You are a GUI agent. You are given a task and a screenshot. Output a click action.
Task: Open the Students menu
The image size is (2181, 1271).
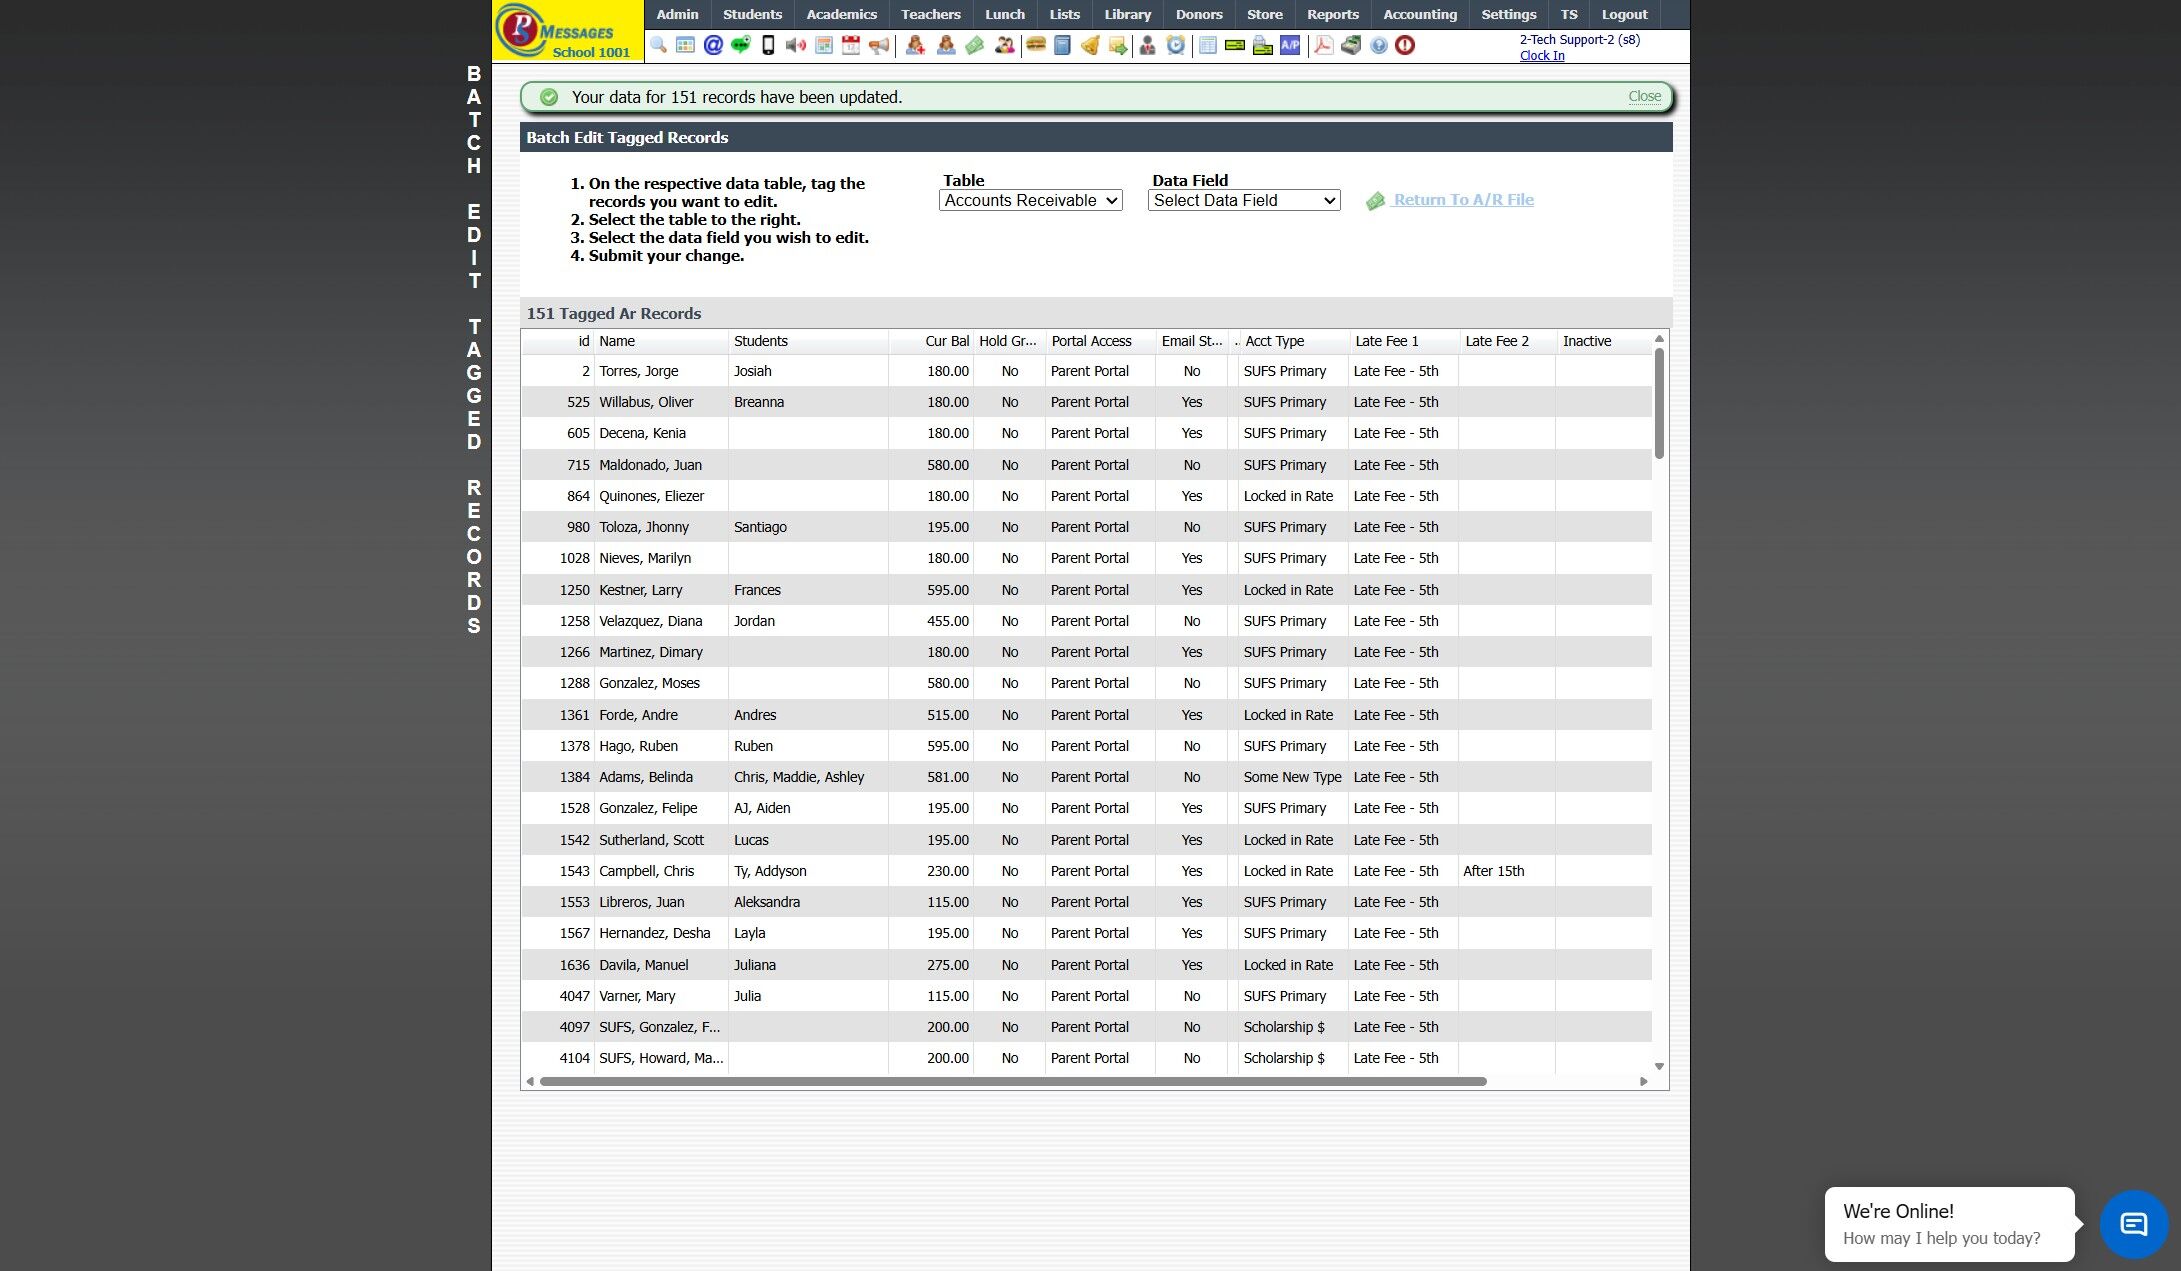752,14
